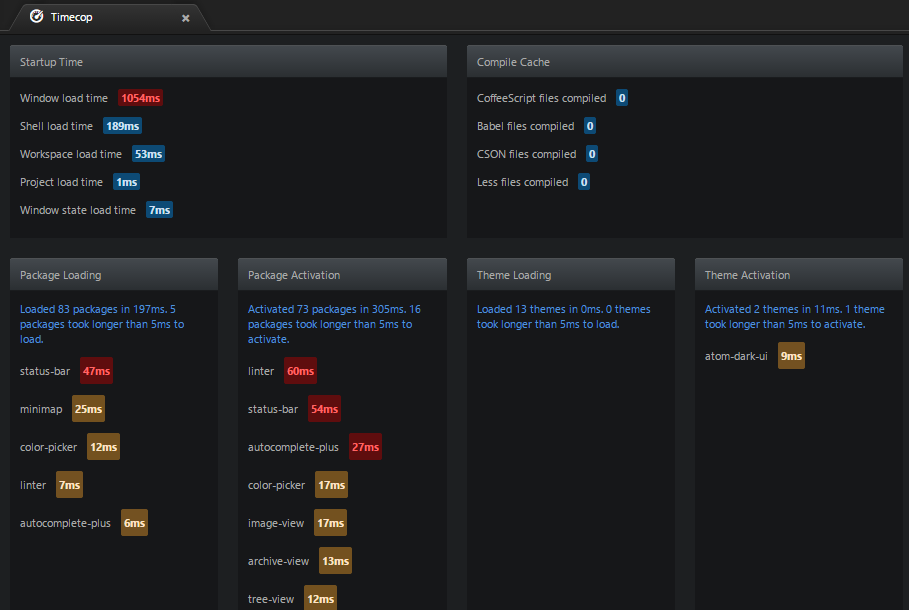The width and height of the screenshot is (909, 610).
Task: Open linter package in Package Loading
Action: tap(32, 485)
